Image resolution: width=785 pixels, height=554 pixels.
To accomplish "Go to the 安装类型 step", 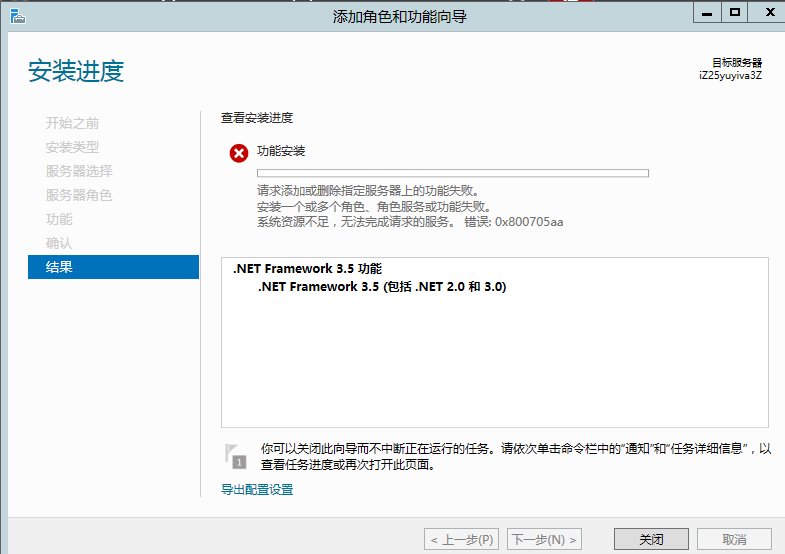I will coord(72,147).
